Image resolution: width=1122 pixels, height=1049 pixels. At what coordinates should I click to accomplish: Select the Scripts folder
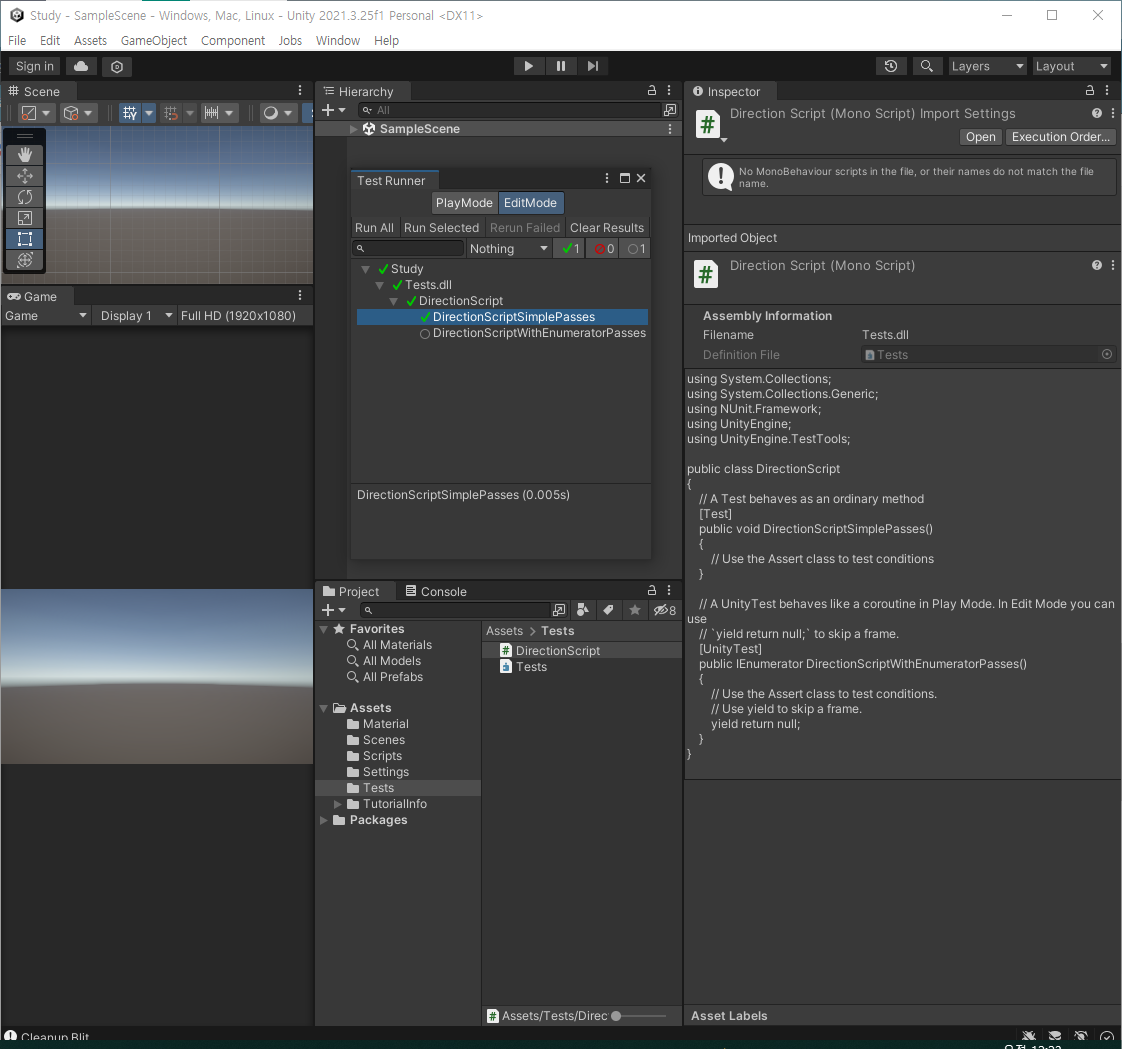point(382,756)
